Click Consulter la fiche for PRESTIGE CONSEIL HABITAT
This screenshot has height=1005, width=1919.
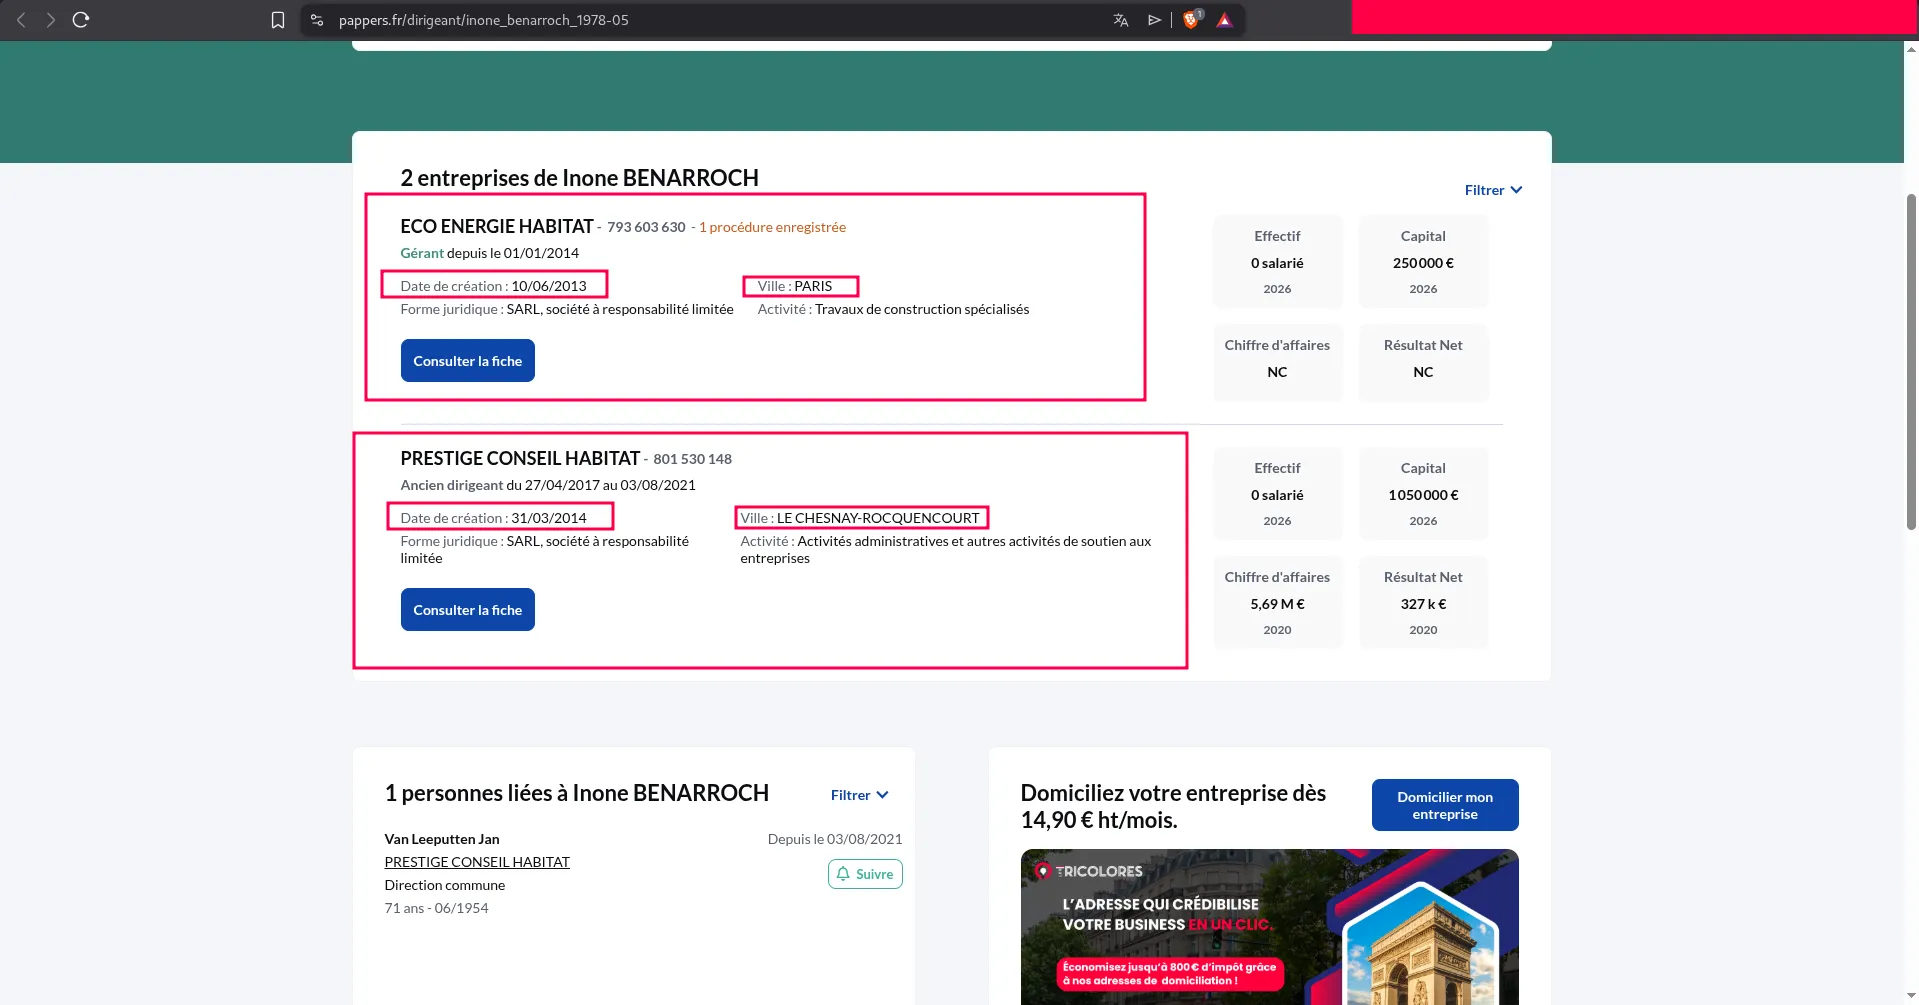(467, 609)
